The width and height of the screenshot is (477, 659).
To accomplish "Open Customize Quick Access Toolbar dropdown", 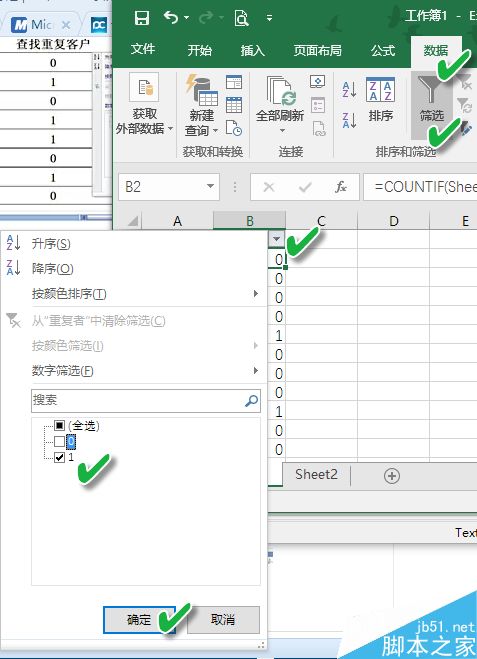I will pyautogui.click(x=269, y=18).
